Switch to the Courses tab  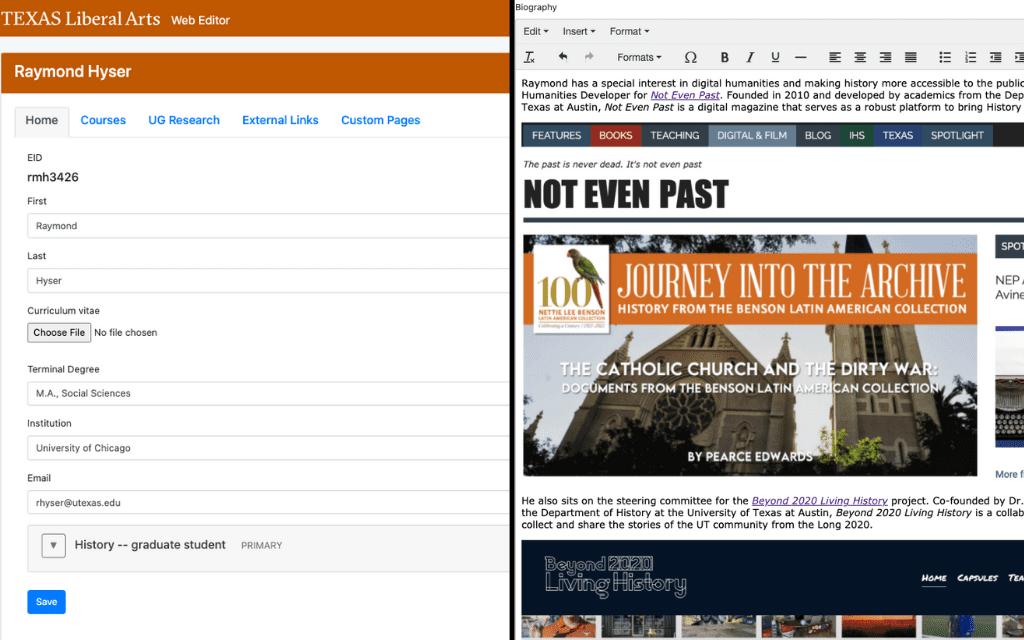tap(103, 120)
